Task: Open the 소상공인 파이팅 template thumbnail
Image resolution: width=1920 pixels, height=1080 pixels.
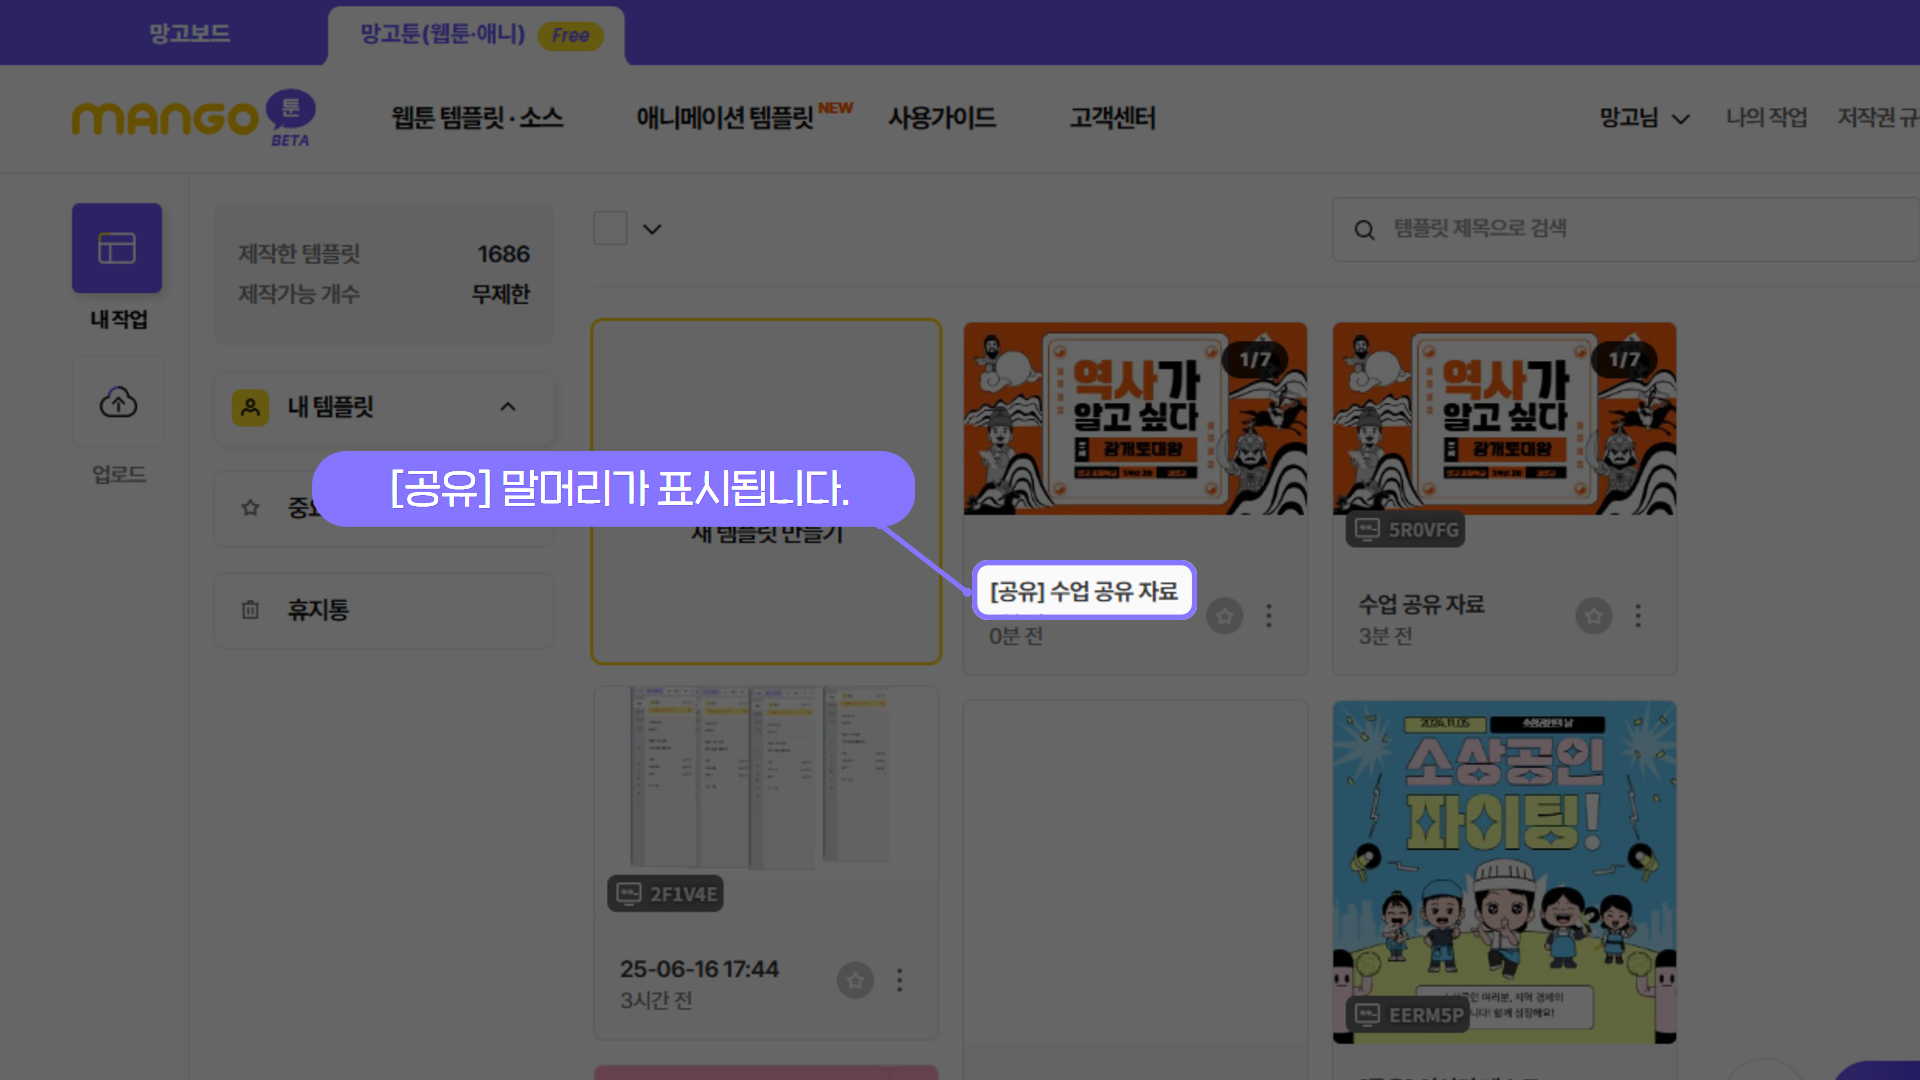Action: click(x=1504, y=872)
